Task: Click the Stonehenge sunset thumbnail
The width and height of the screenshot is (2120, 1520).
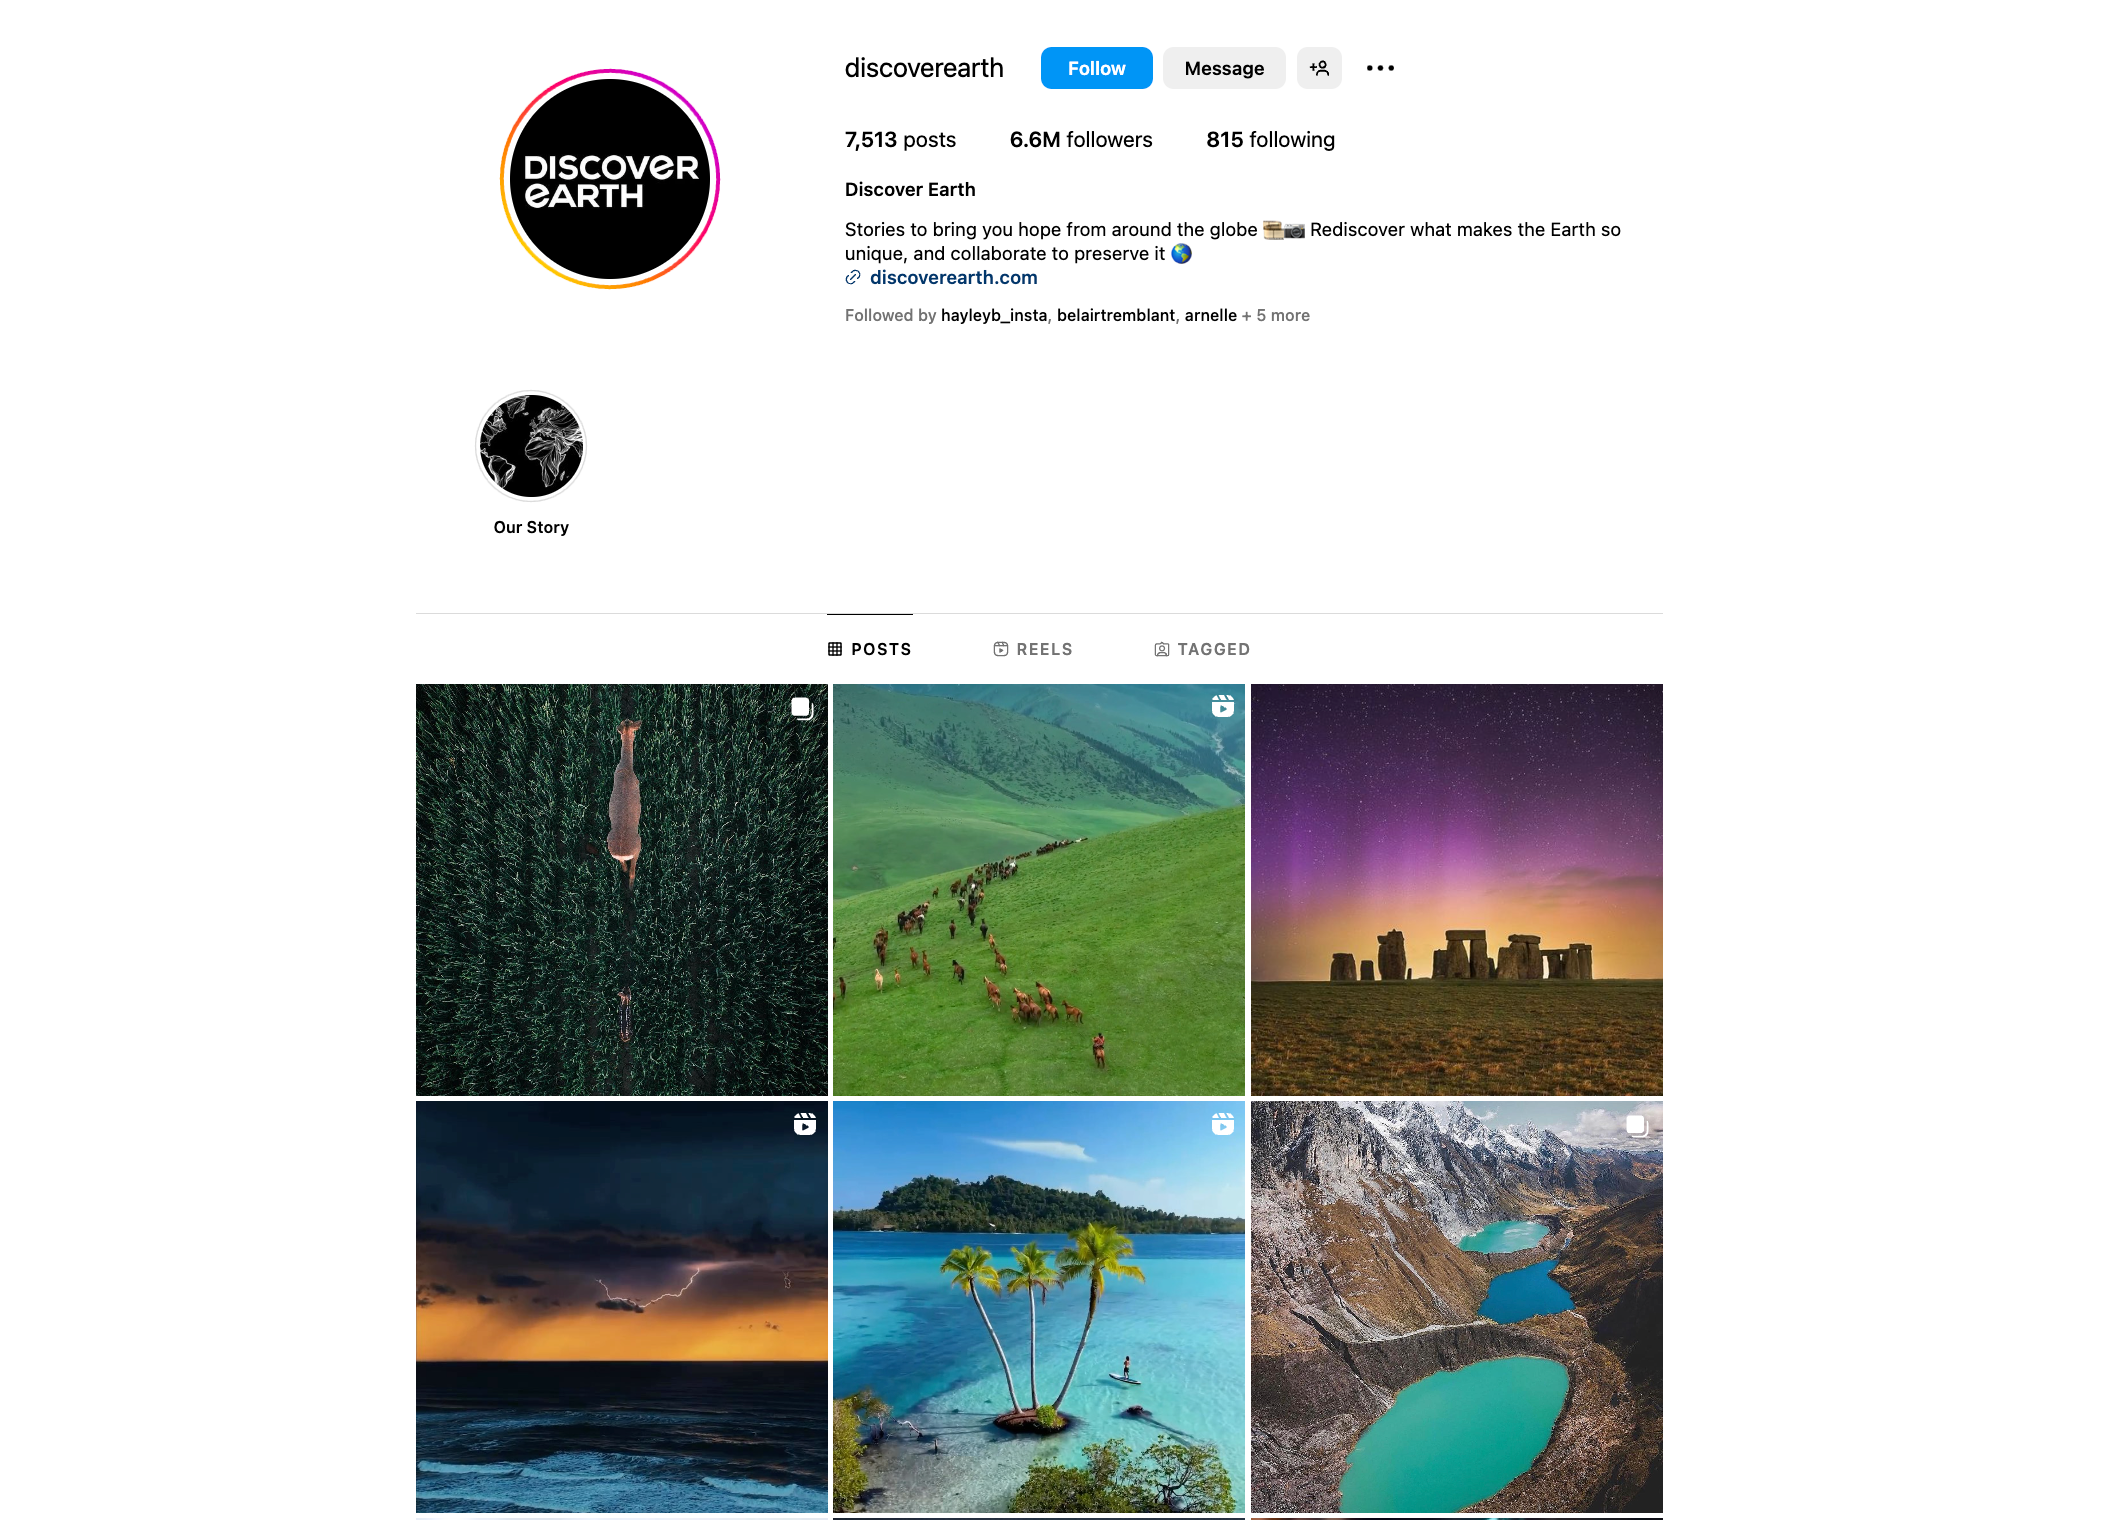Action: pos(1456,888)
